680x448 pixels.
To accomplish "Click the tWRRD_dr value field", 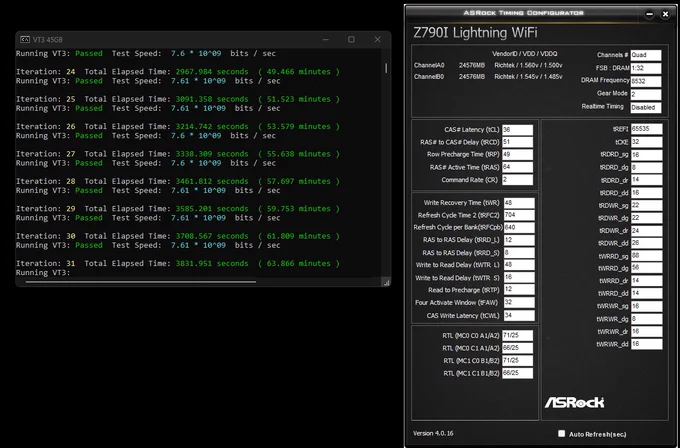I will click(x=646, y=281).
